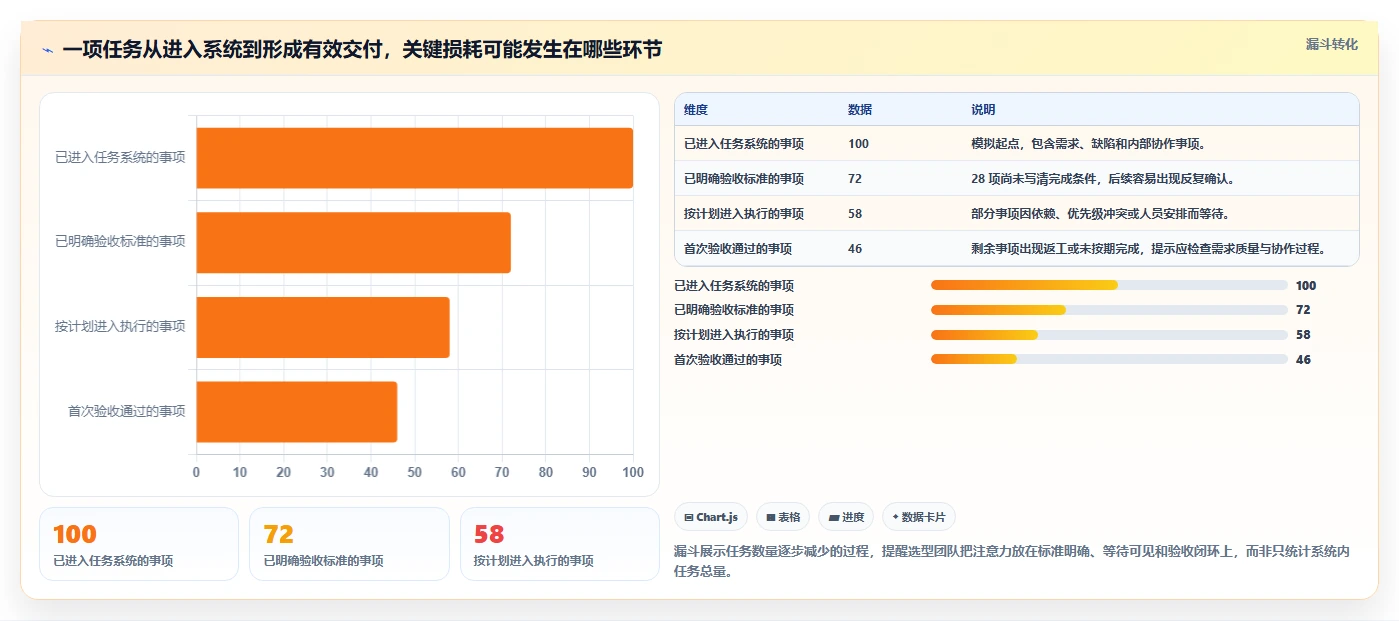1399x621 pixels.
Task: Click the 按计划进入执行的事项 bar in the chart
Action: pyautogui.click(x=323, y=327)
